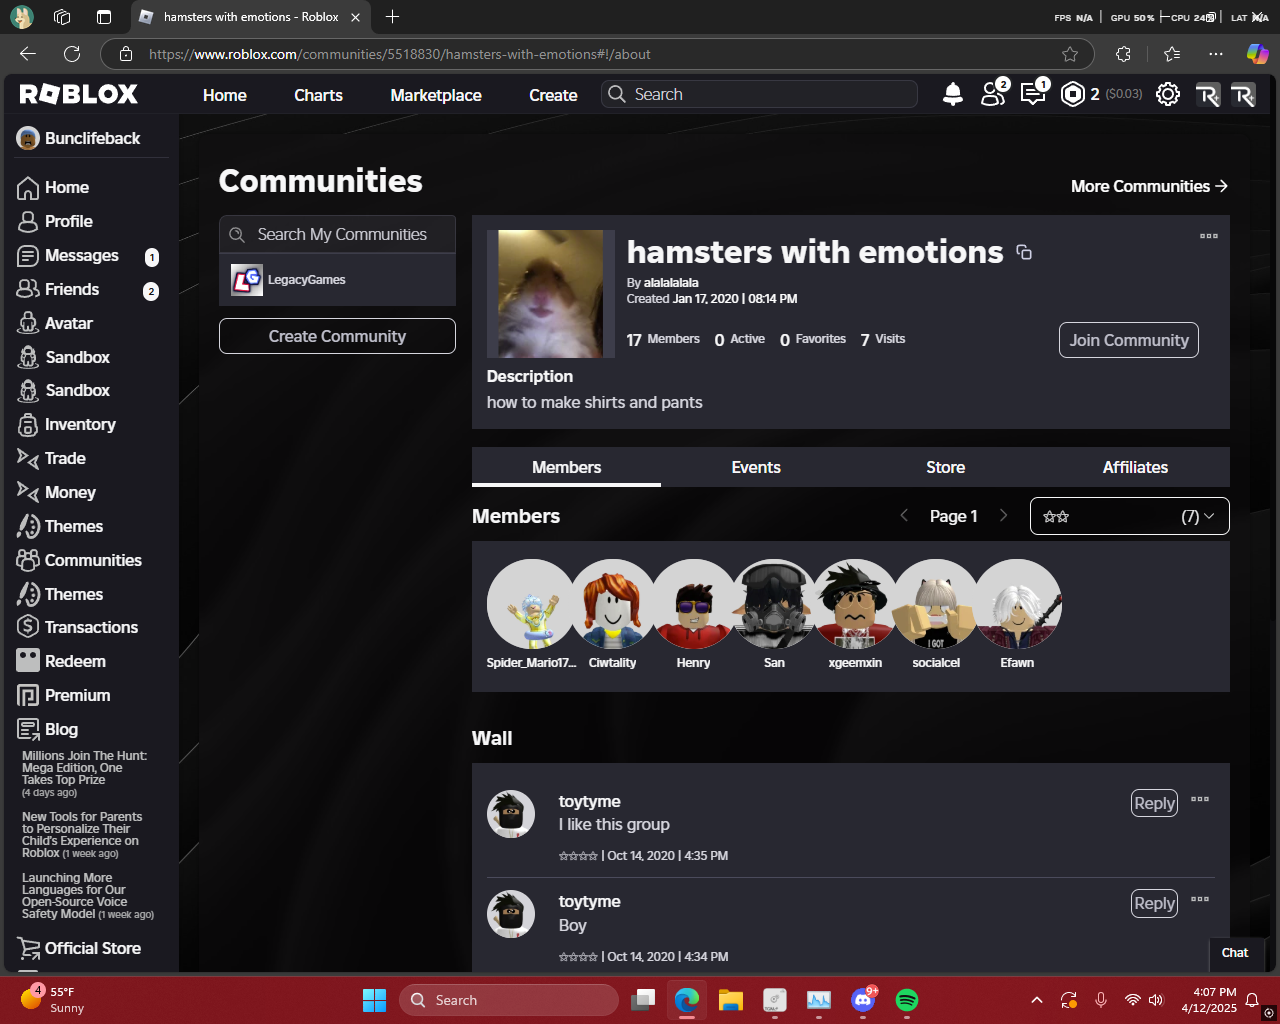1280x1024 pixels.
Task: Show hidden system tray icons
Action: (1037, 1000)
